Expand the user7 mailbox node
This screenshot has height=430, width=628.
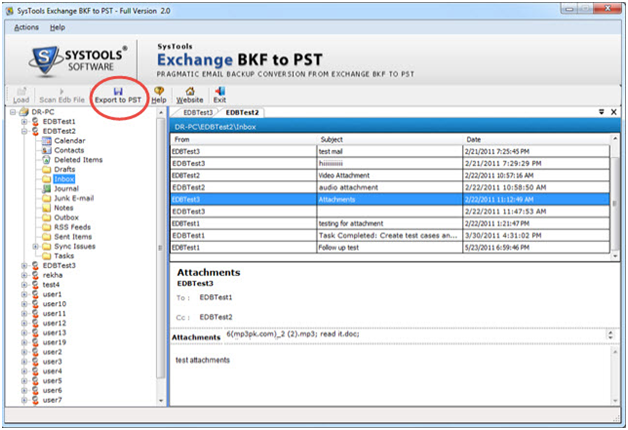pyautogui.click(x=24, y=400)
